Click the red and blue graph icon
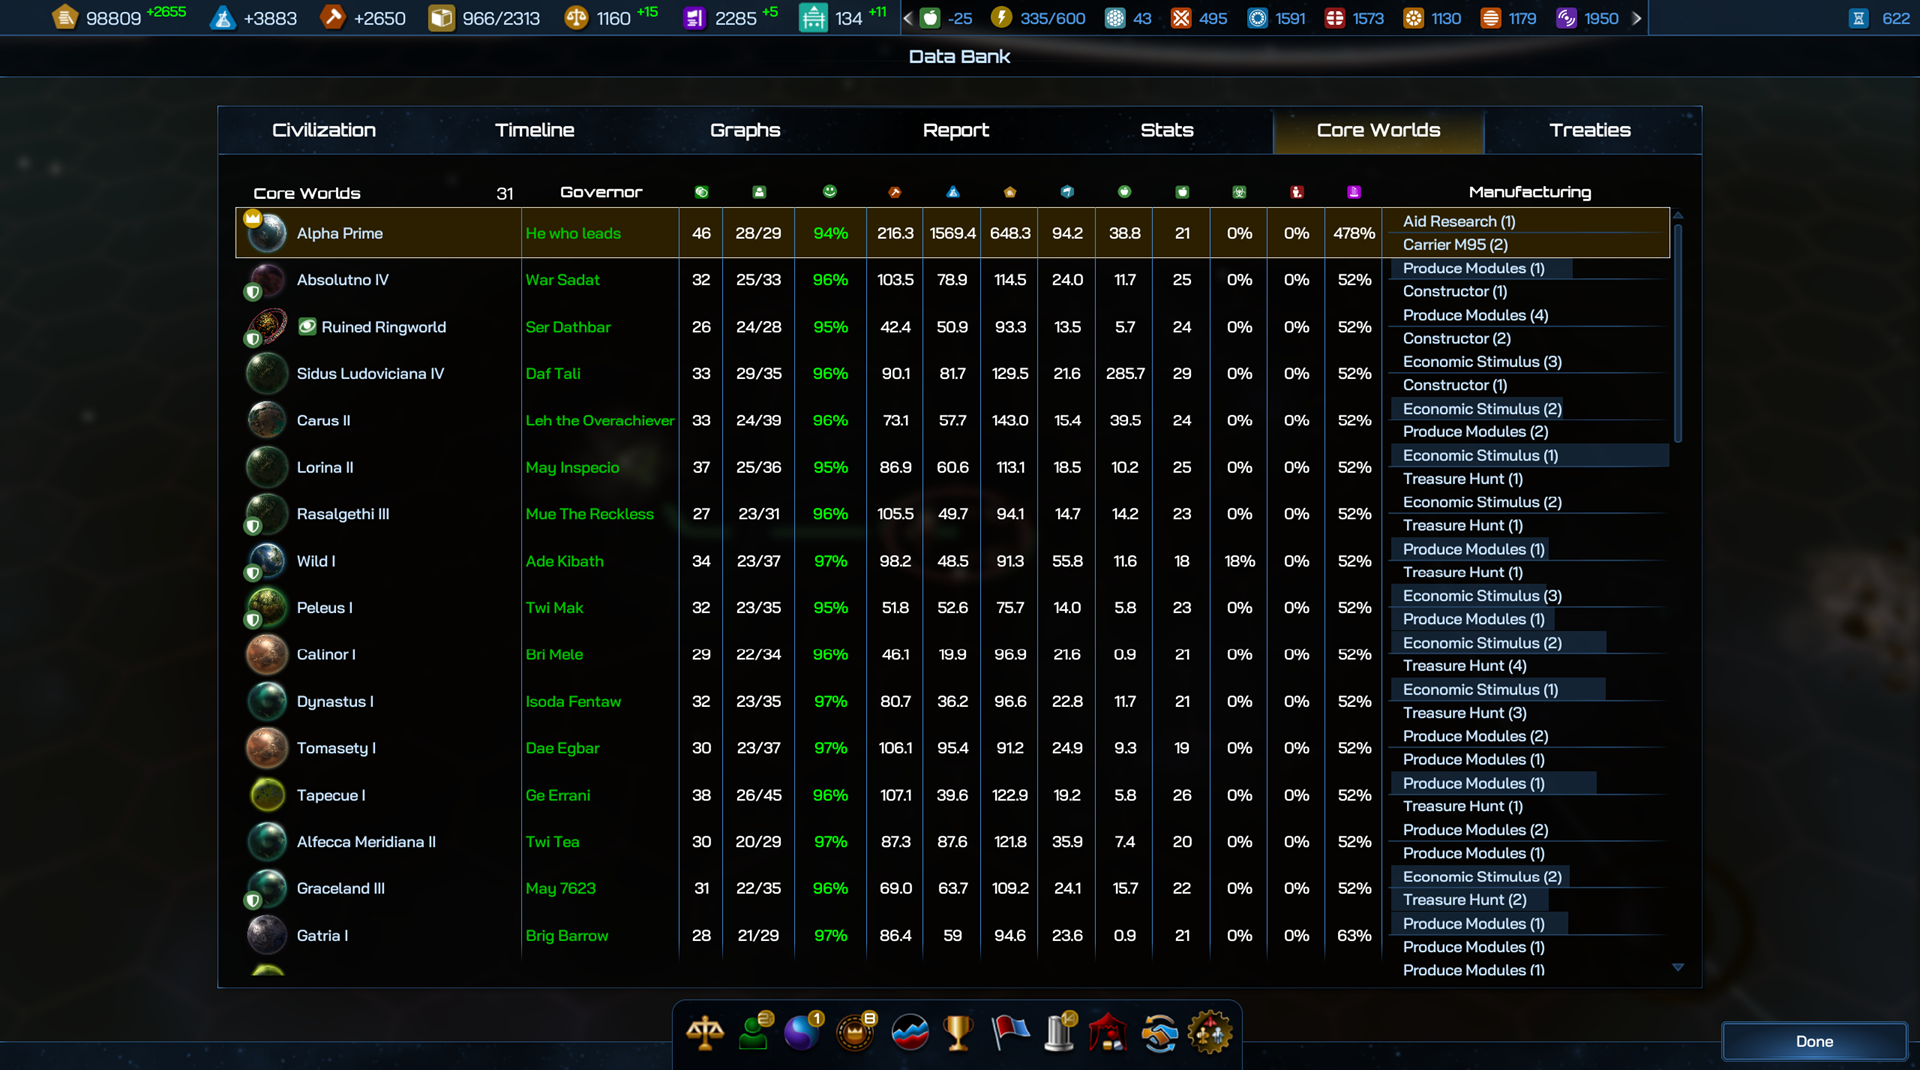The height and width of the screenshot is (1070, 1920). pos(909,1033)
